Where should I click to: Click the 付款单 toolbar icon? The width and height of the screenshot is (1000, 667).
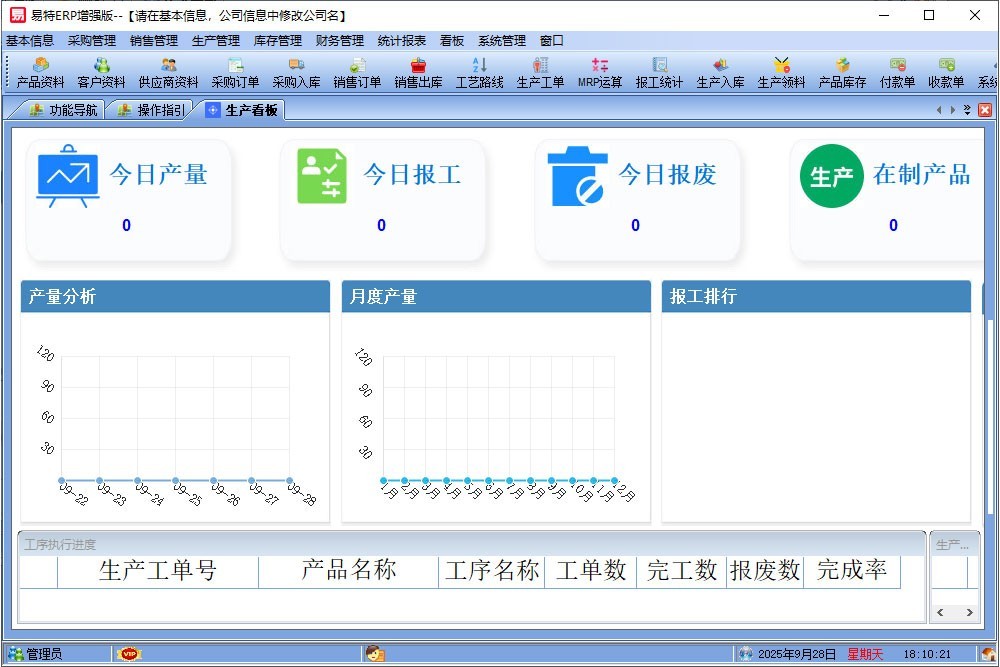click(897, 73)
